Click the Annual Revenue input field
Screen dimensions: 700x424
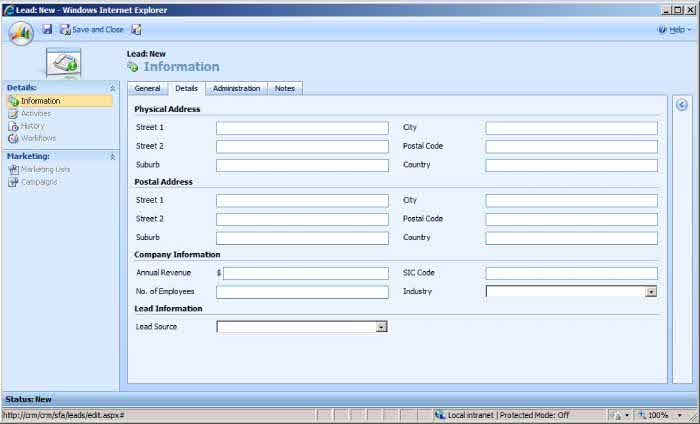(305, 273)
